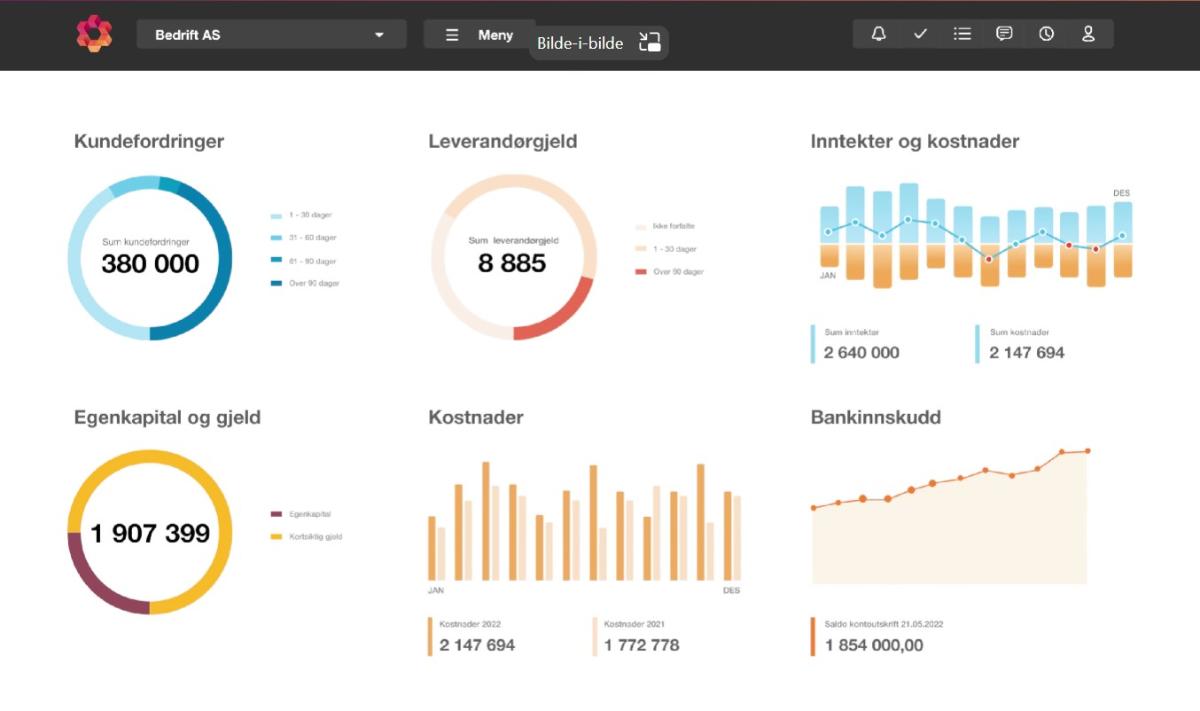
Task: Expand the Bedrift AS company dropdown
Action: [x=270, y=35]
